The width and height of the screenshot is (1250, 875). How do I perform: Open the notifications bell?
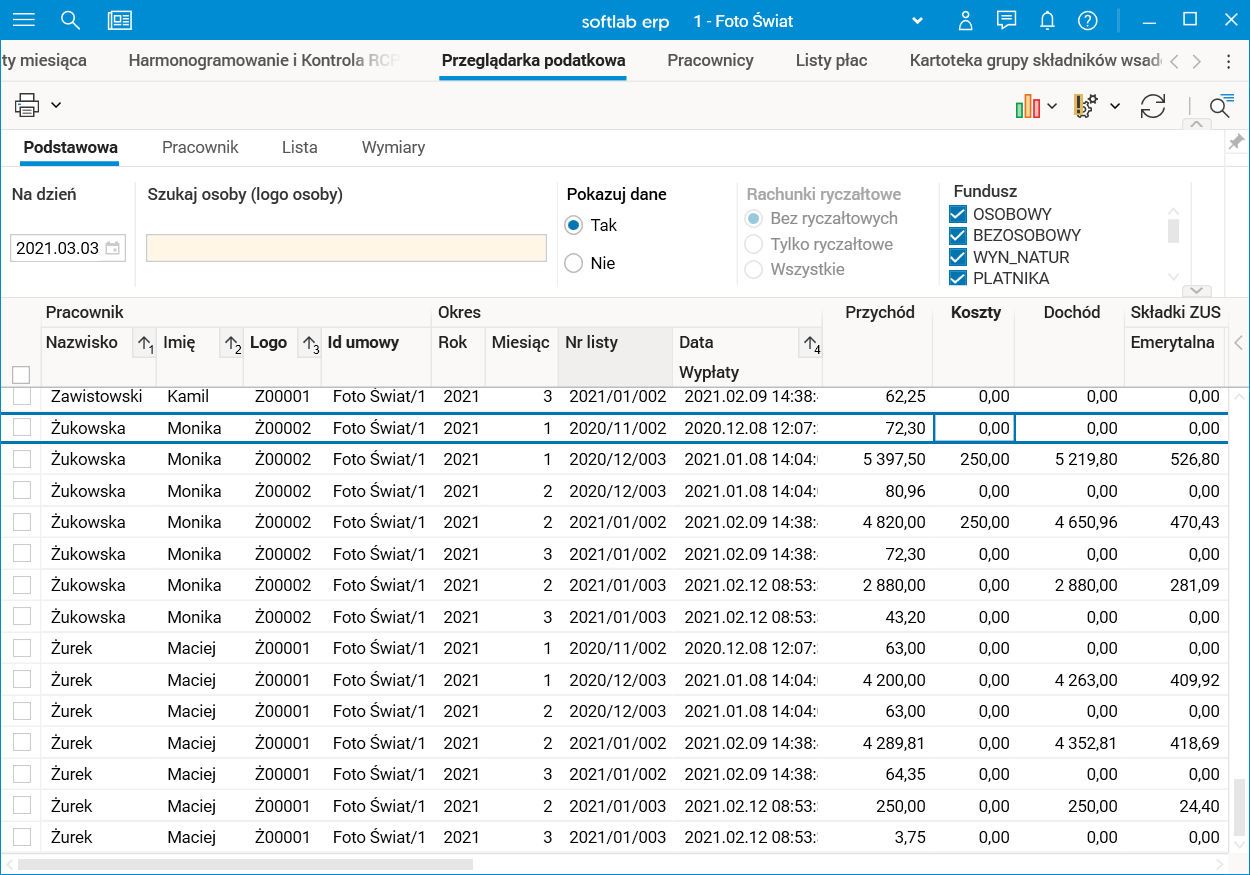[x=1047, y=21]
